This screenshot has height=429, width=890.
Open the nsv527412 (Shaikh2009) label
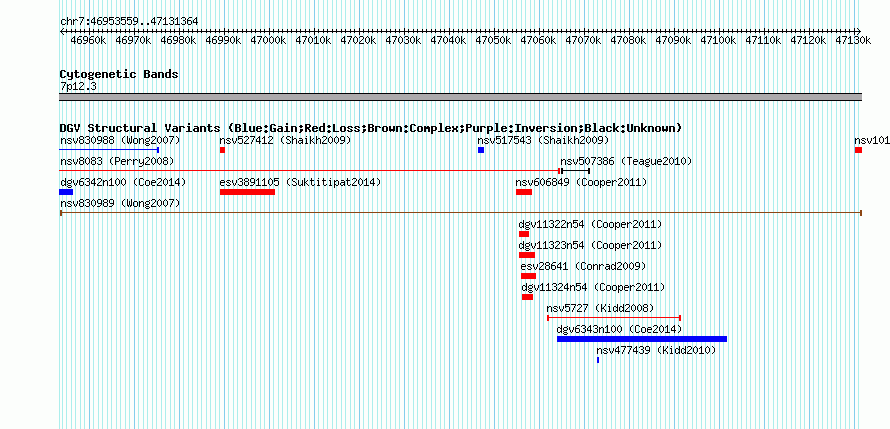point(286,140)
